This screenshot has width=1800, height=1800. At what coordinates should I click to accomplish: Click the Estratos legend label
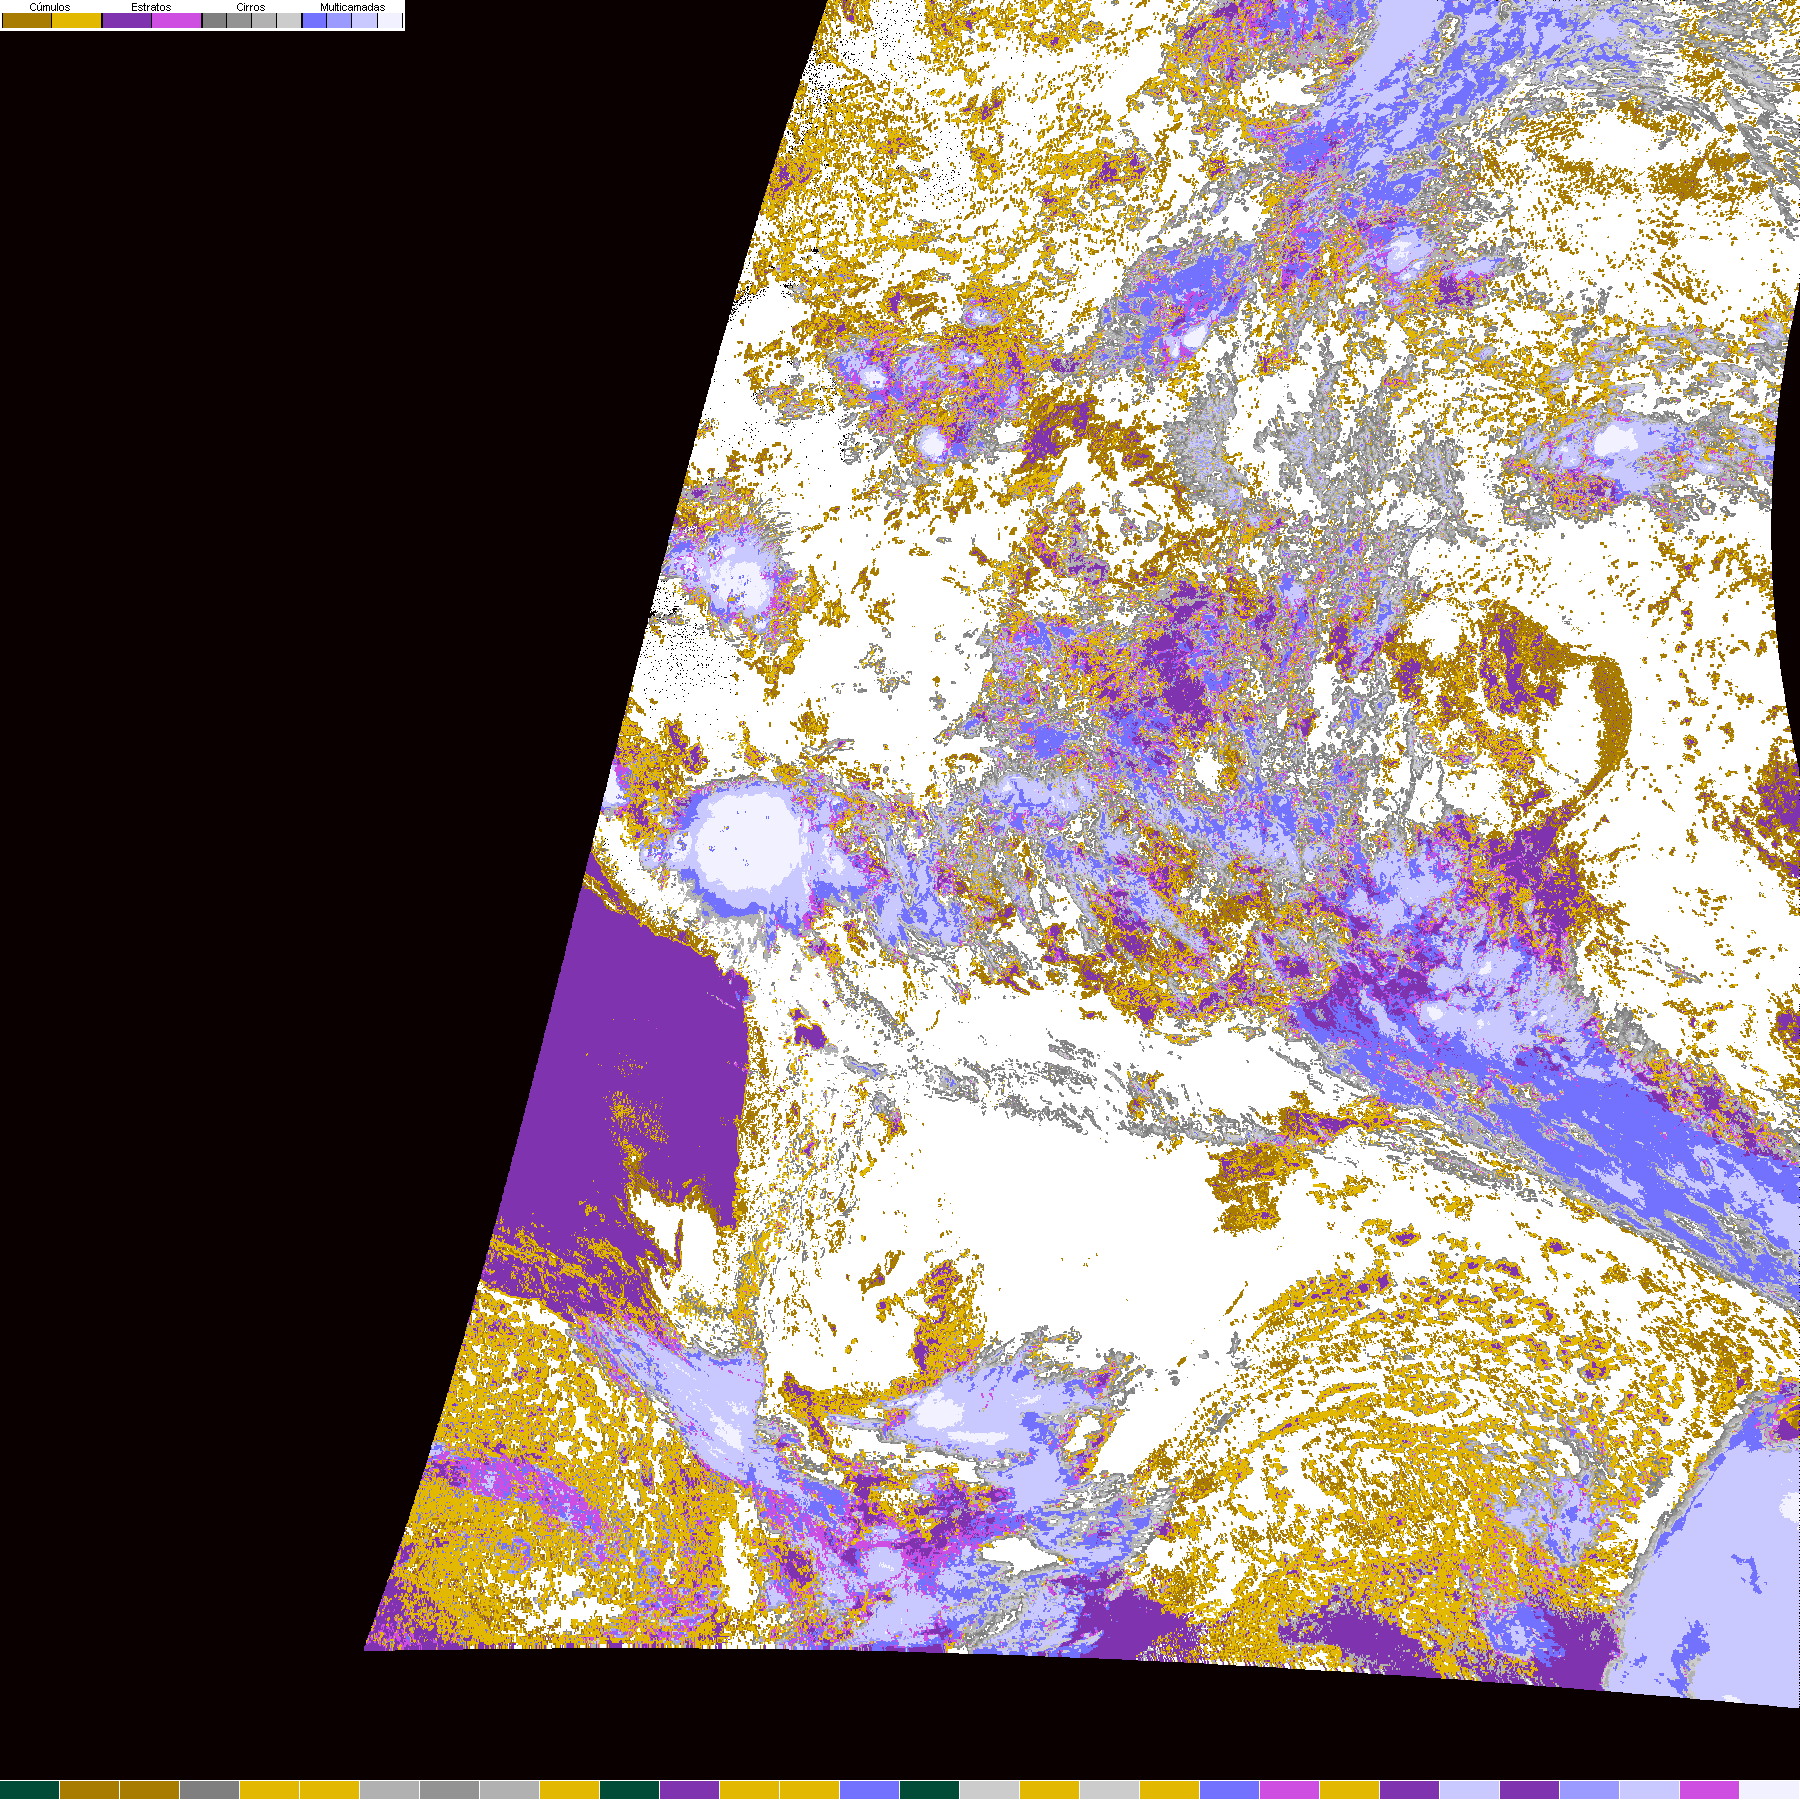pyautogui.click(x=151, y=7)
